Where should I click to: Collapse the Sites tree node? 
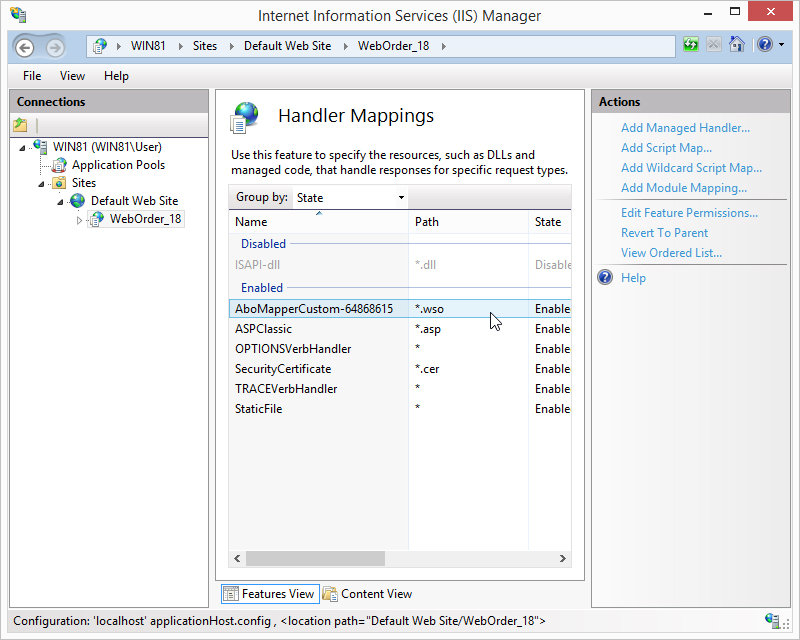(41, 184)
